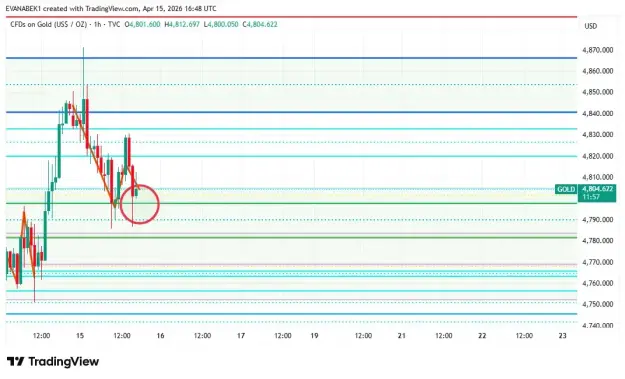Click the 4,830.000 price axis label

click(x=597, y=135)
